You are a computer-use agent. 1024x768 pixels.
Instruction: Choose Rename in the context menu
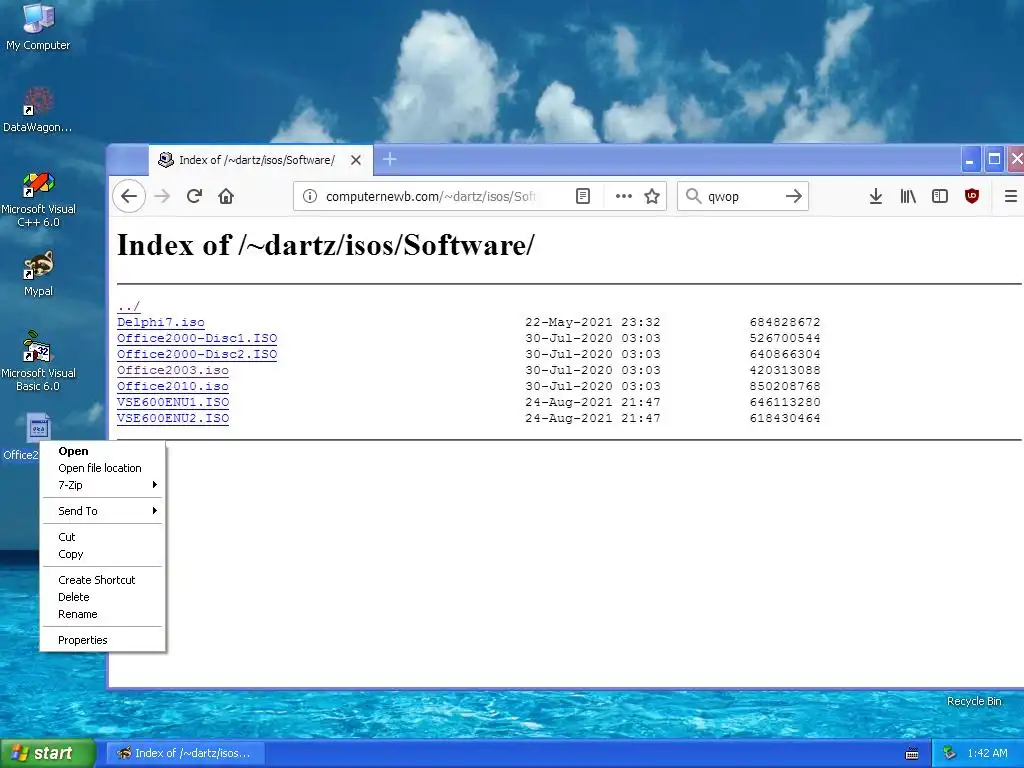pyautogui.click(x=103, y=614)
